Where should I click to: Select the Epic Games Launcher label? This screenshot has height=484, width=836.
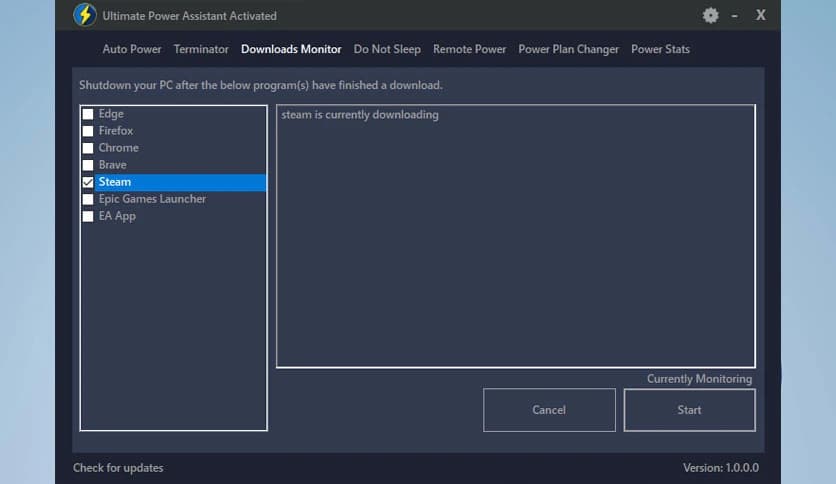(152, 199)
